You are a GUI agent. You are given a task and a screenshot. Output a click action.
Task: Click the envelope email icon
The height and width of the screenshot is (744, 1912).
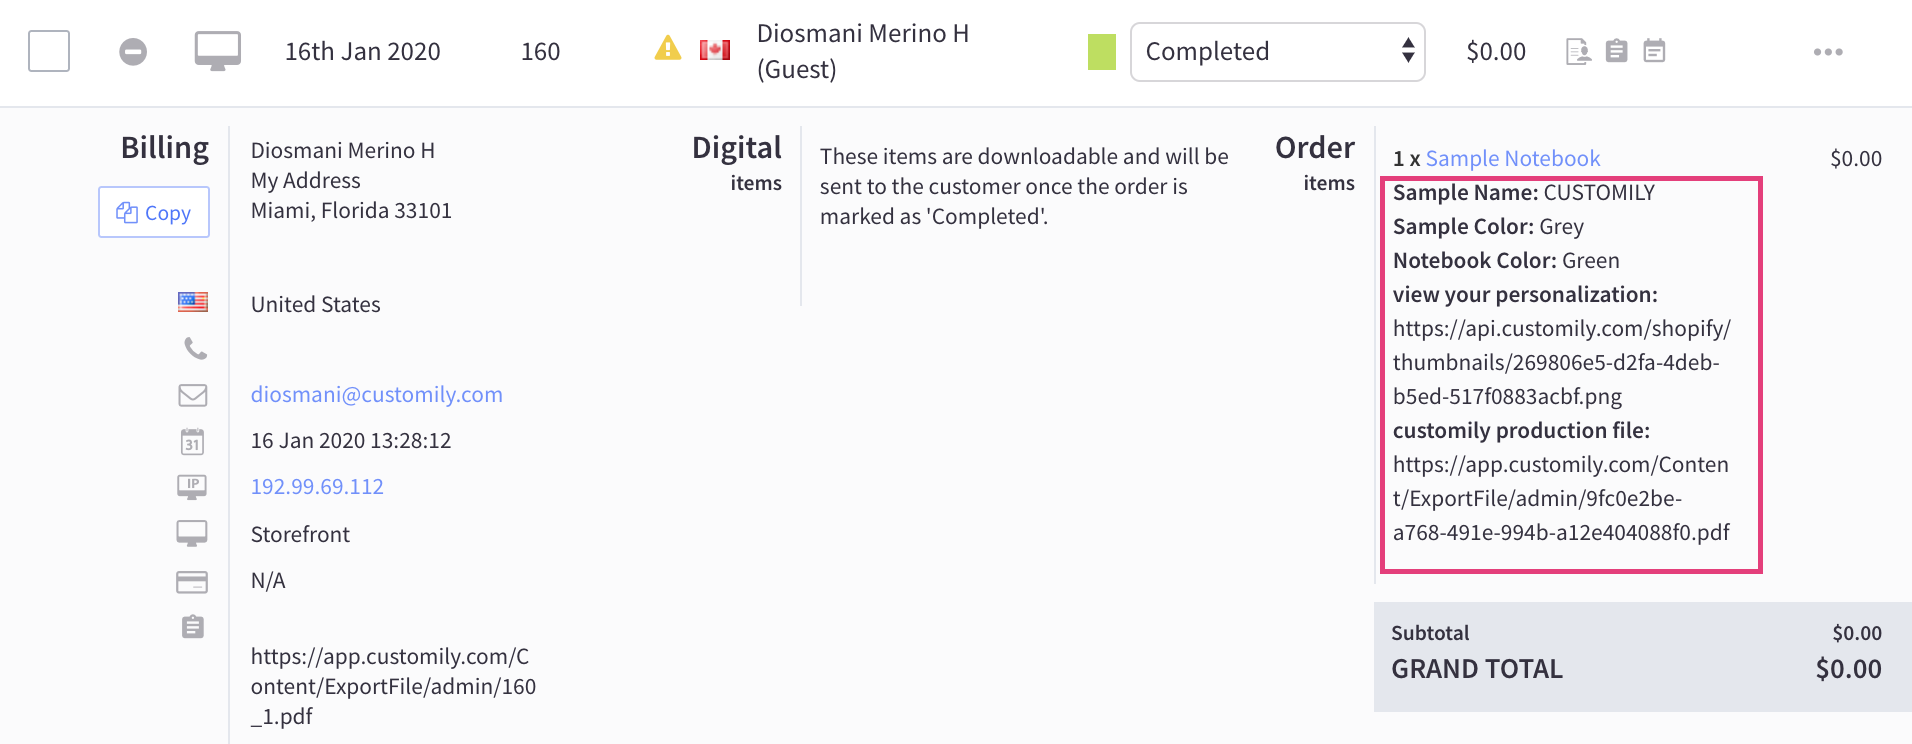tap(193, 395)
